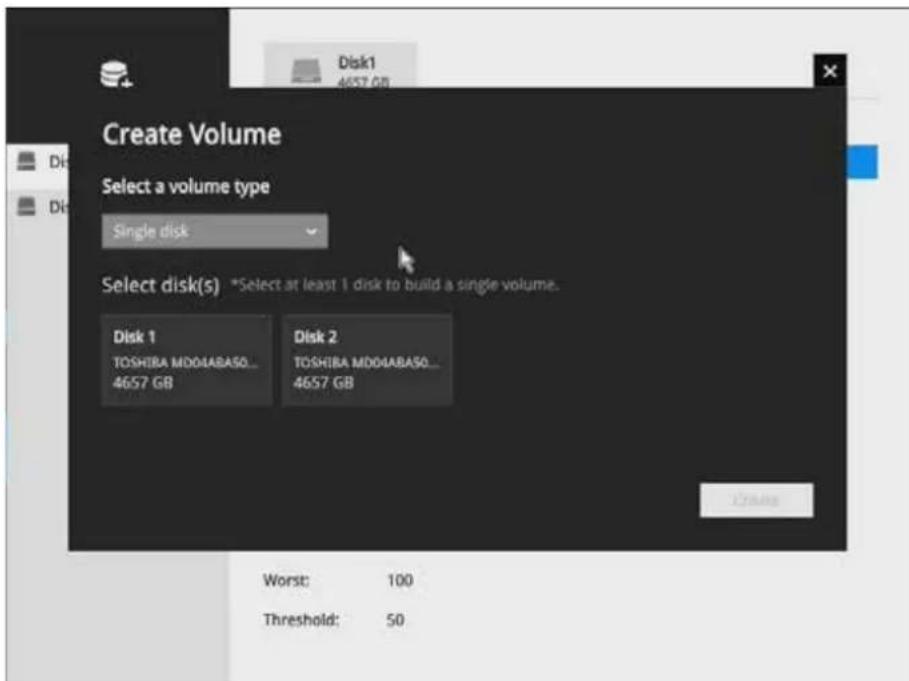Open the volume type dropdown

[214, 231]
